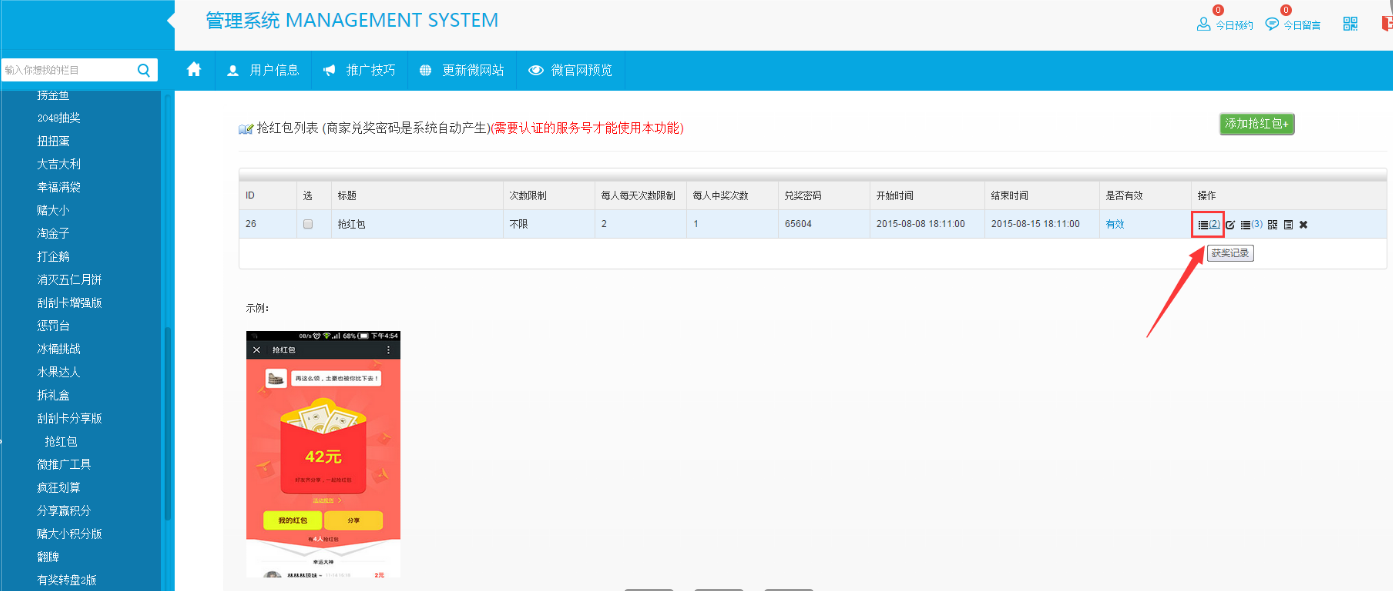Screen dimensions: 1393x591
Task: Click the 有效 status link
Action: click(1114, 224)
